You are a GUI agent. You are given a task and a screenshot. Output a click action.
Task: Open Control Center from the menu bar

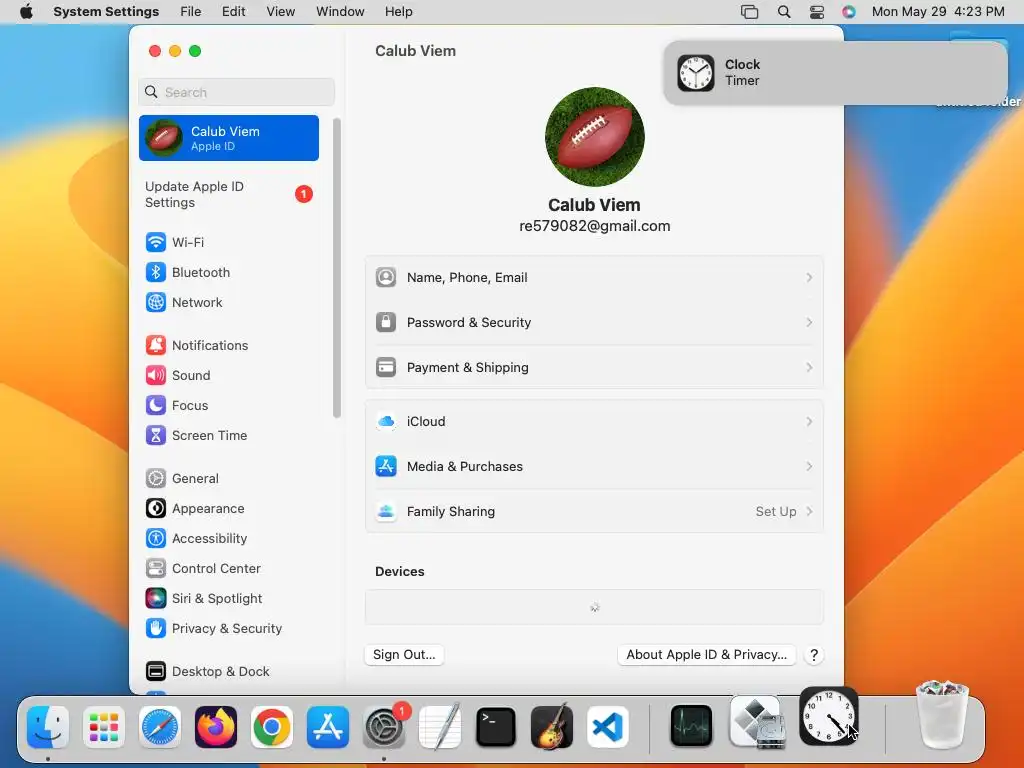point(817,12)
